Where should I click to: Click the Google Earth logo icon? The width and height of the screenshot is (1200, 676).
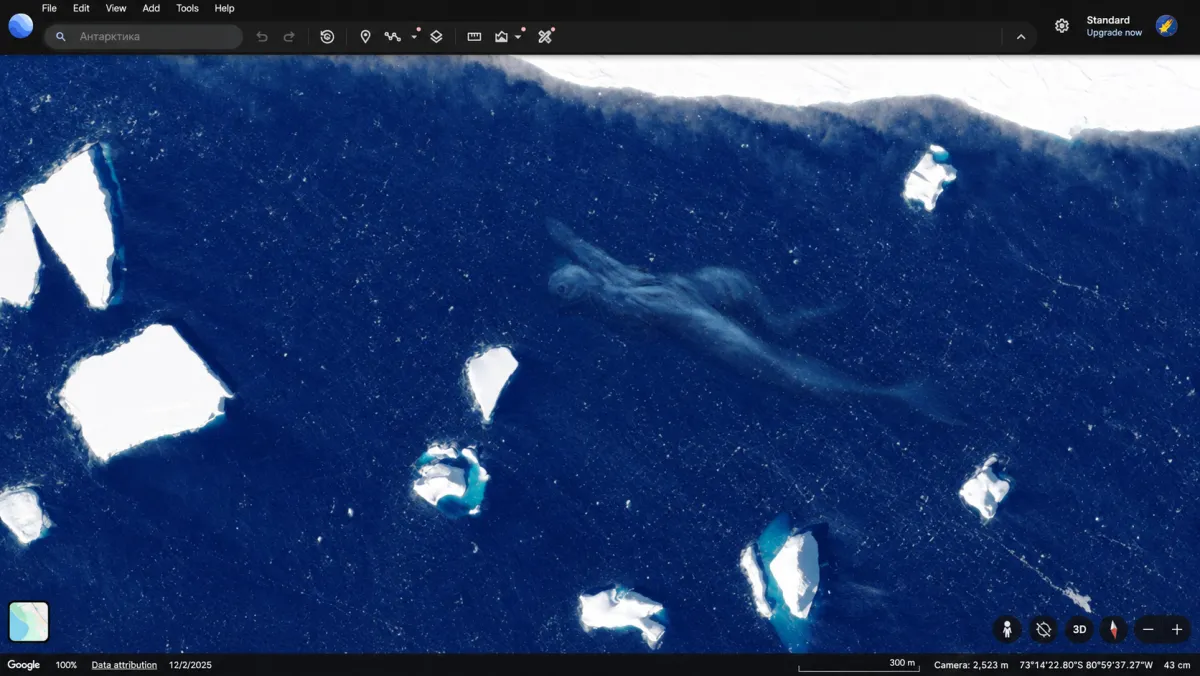[20, 26]
